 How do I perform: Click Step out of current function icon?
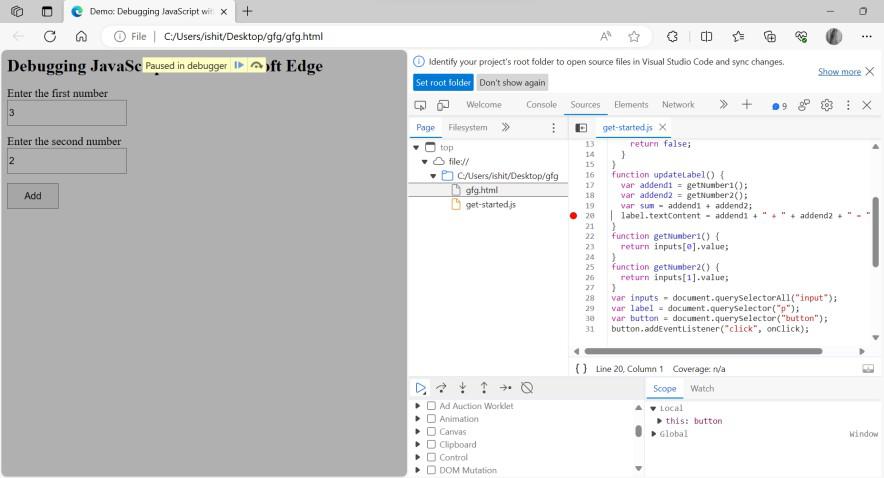484,388
